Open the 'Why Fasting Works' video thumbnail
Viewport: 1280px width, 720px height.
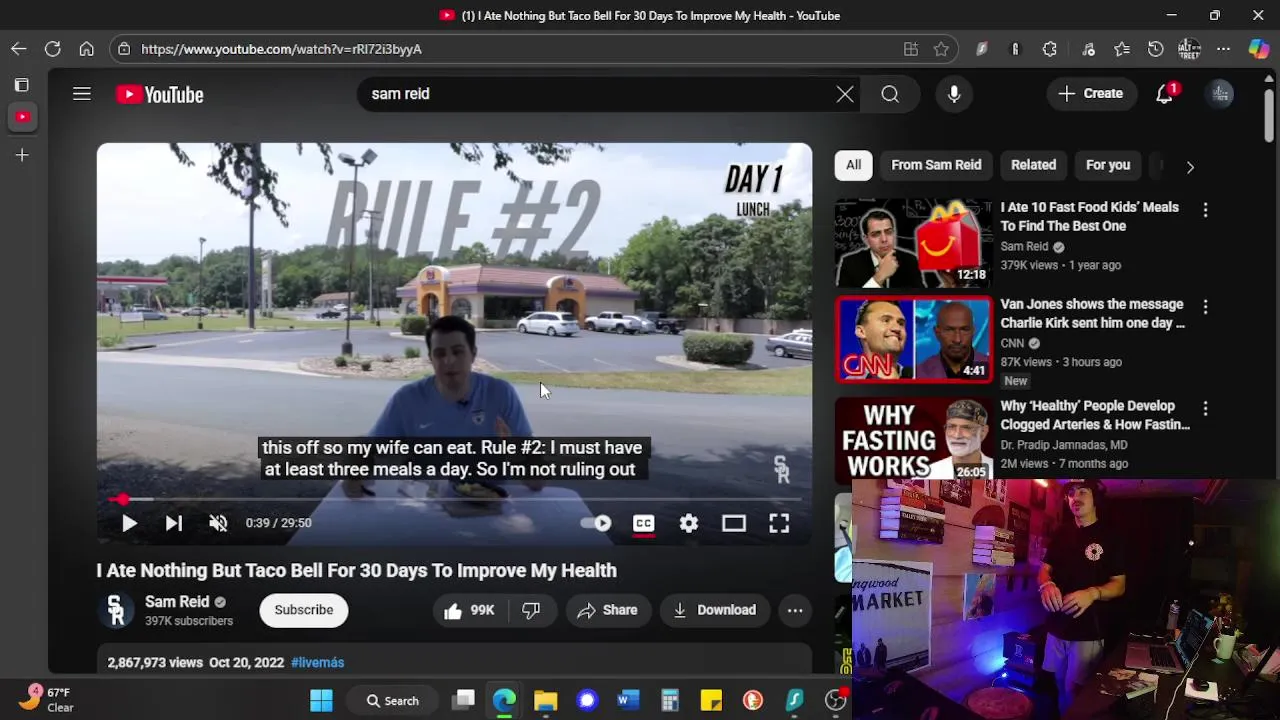tap(914, 440)
